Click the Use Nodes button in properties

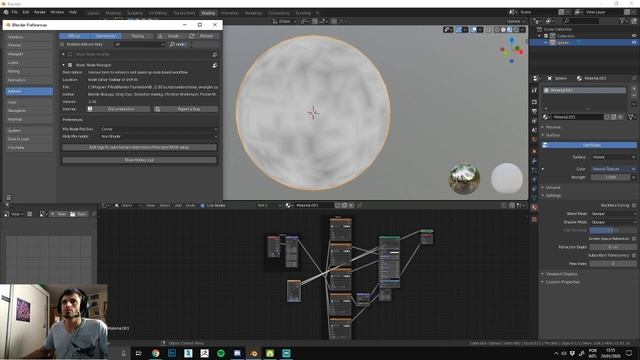coord(589,145)
